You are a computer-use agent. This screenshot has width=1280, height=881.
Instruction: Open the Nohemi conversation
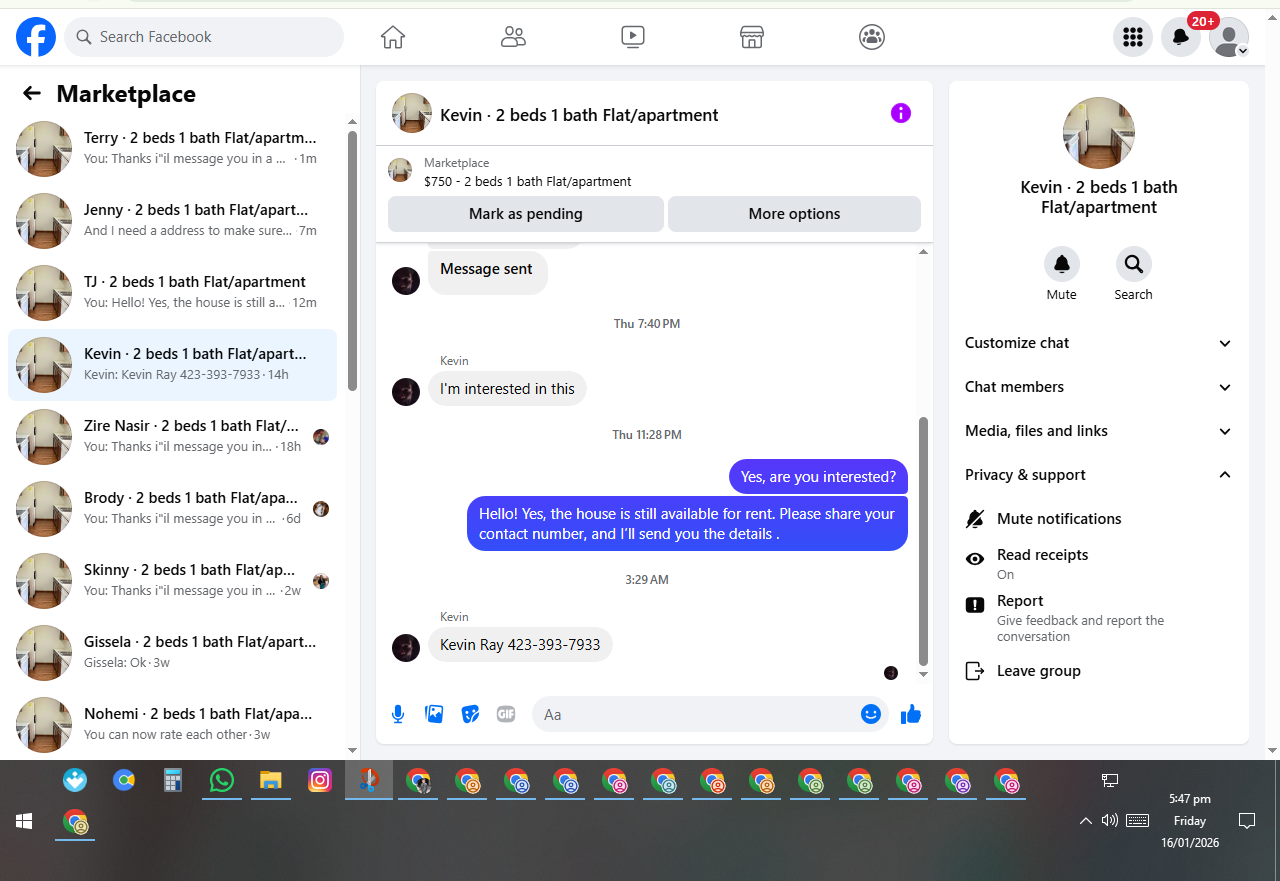172,725
